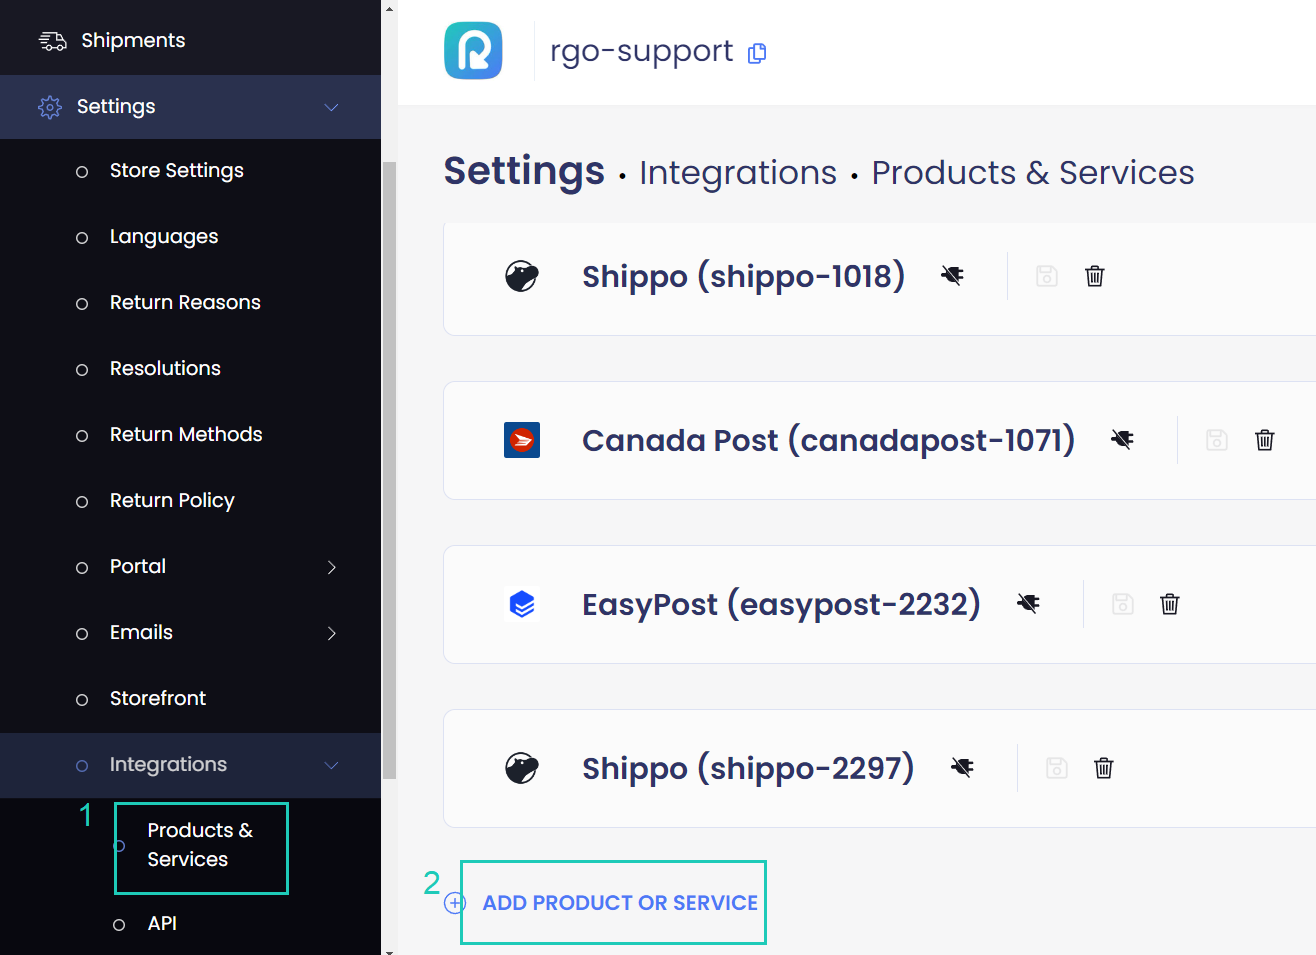Toggle the connection plug on EasyPost
This screenshot has width=1316, height=955.
(x=1028, y=603)
